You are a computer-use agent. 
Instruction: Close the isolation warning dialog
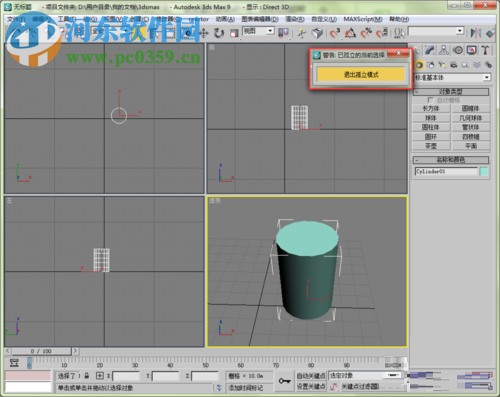click(398, 53)
